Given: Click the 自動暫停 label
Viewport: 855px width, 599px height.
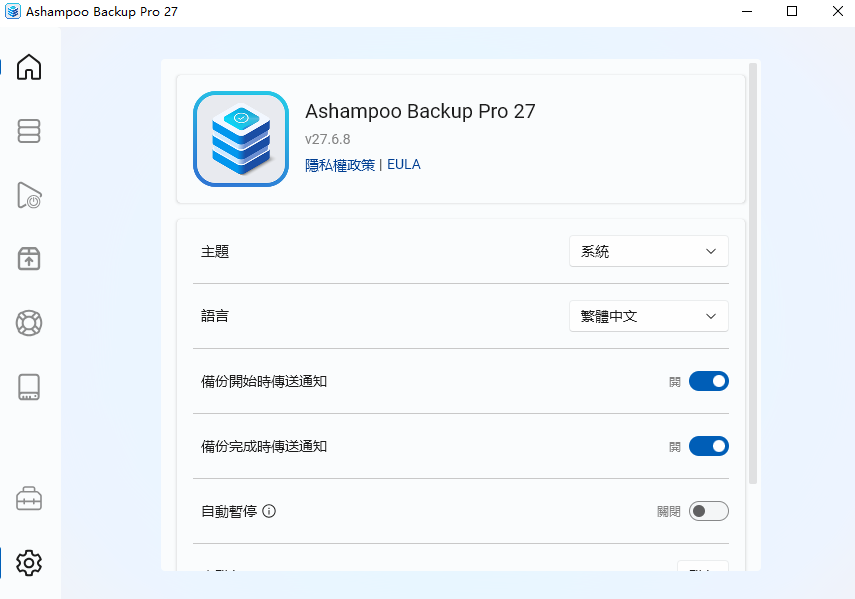Looking at the screenshot, I should [229, 511].
